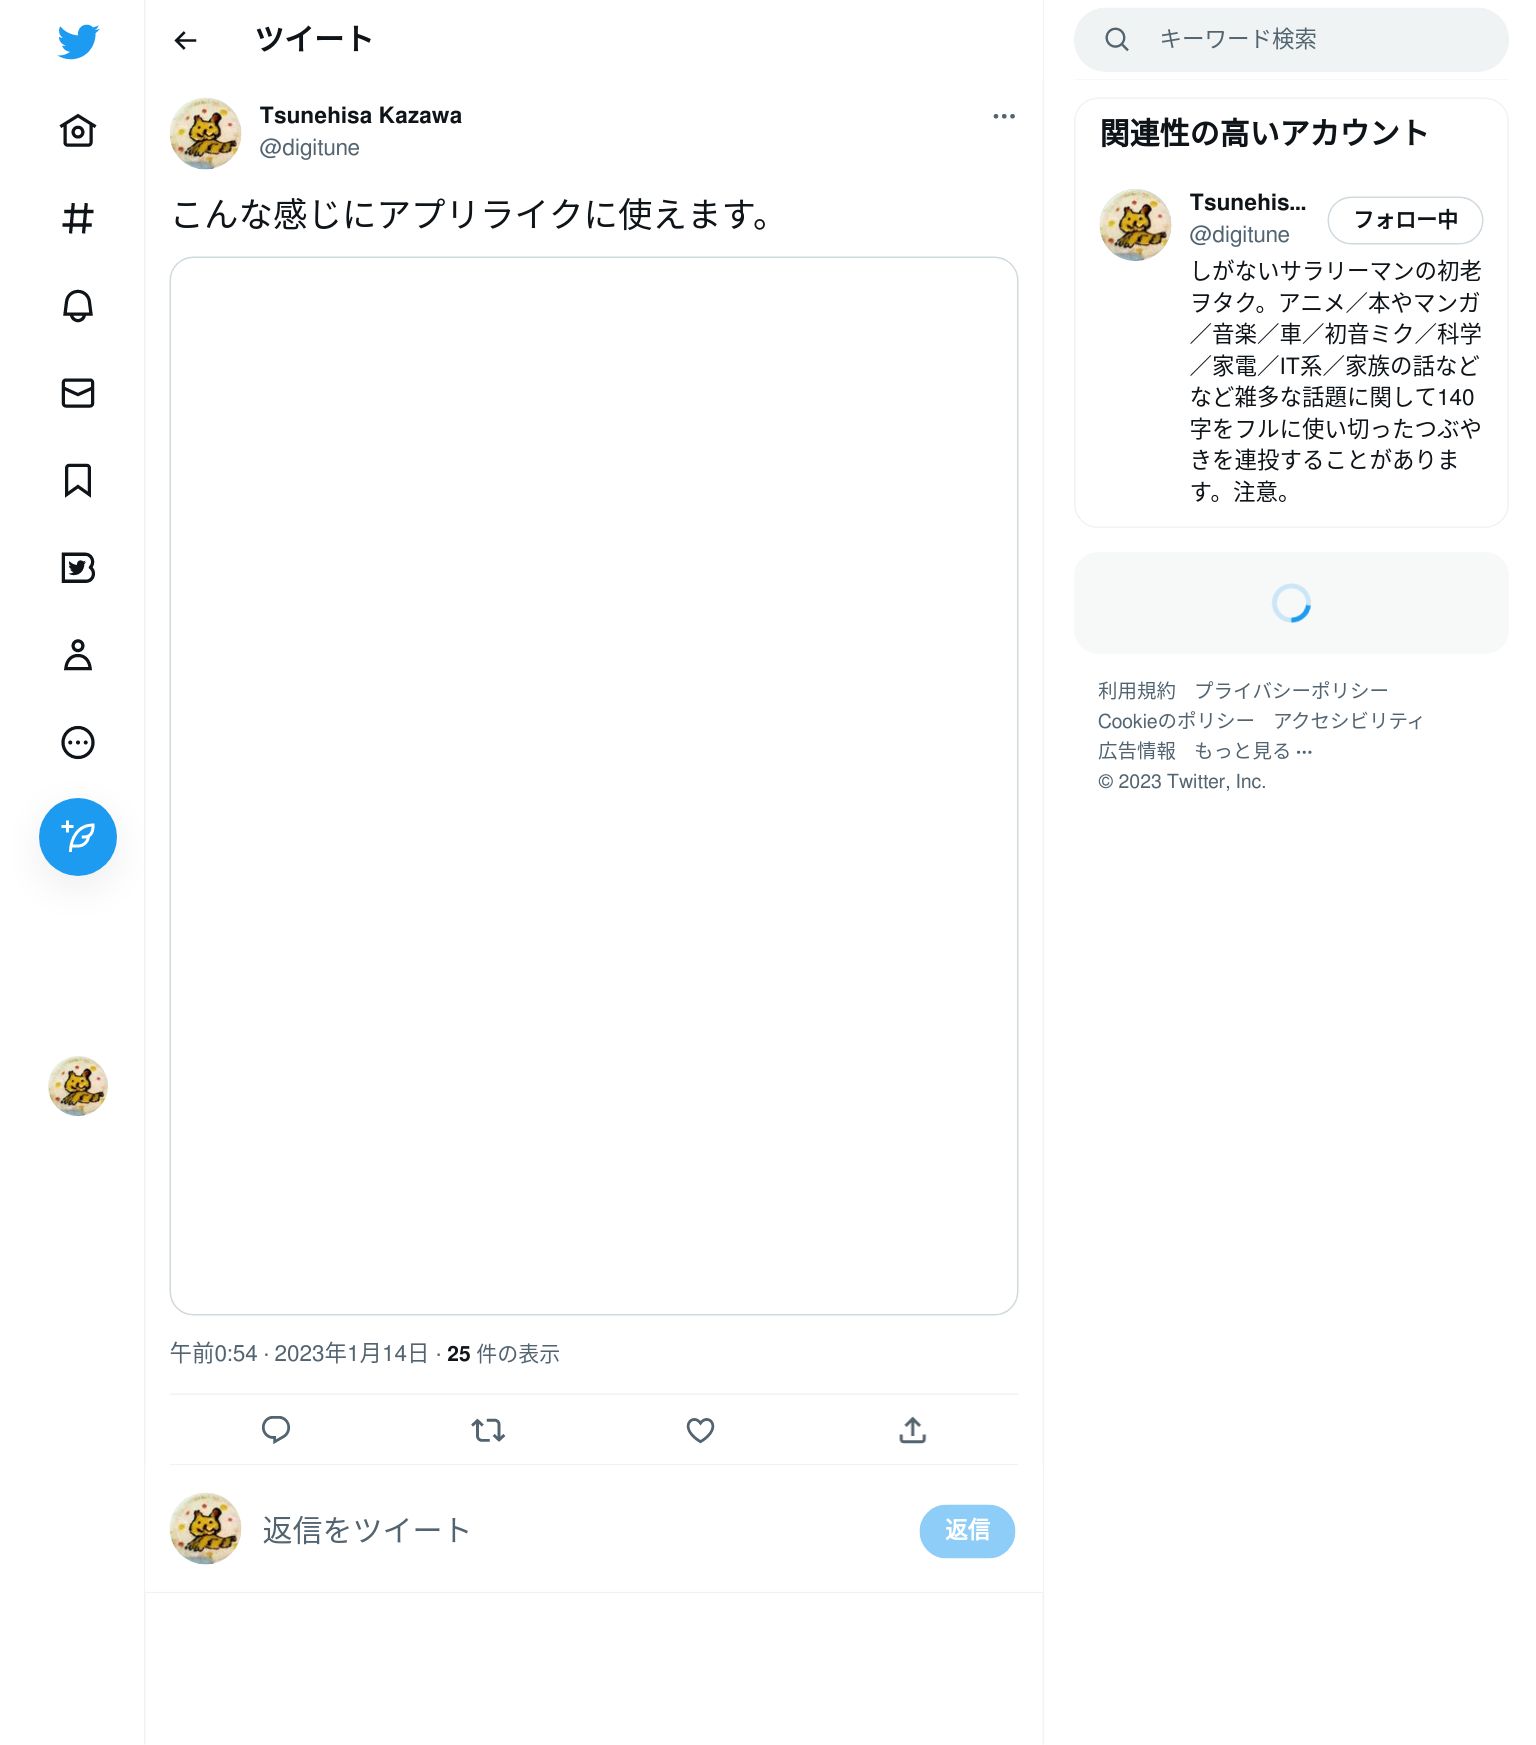
Task: Go to the Twitter home feed
Action: pos(78,130)
